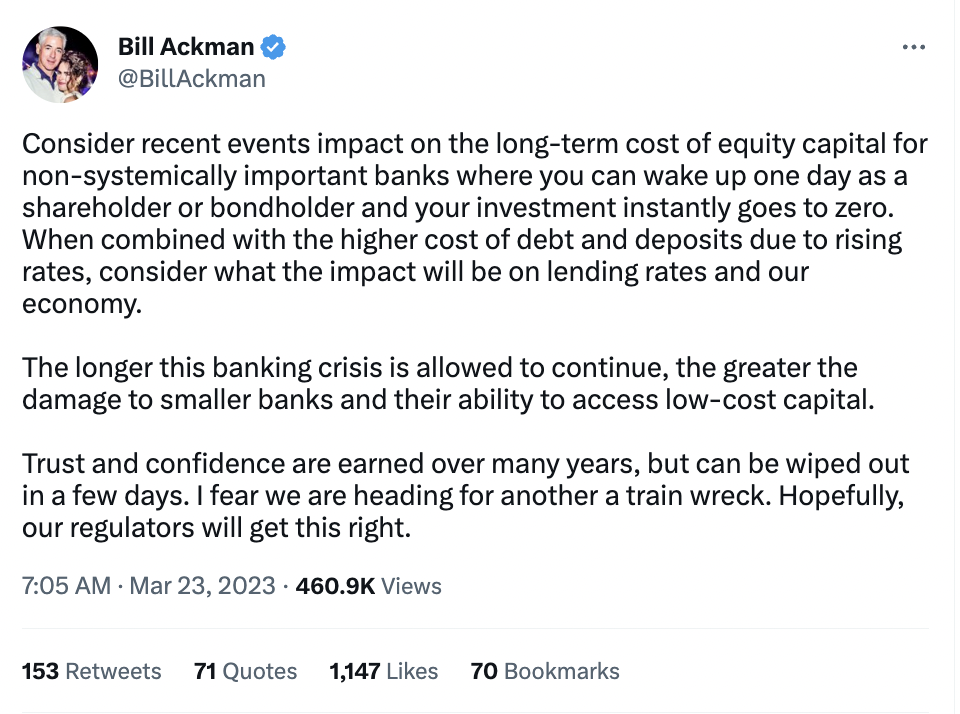Click the Bill Ackman display name
This screenshot has height=714, width=960.
click(186, 47)
